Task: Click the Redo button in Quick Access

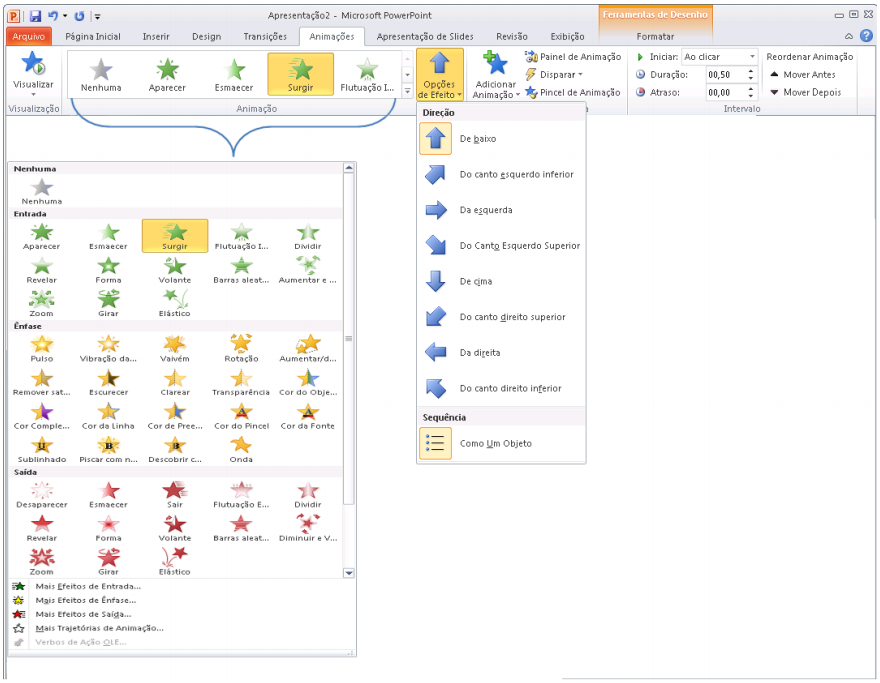Action: [79, 16]
